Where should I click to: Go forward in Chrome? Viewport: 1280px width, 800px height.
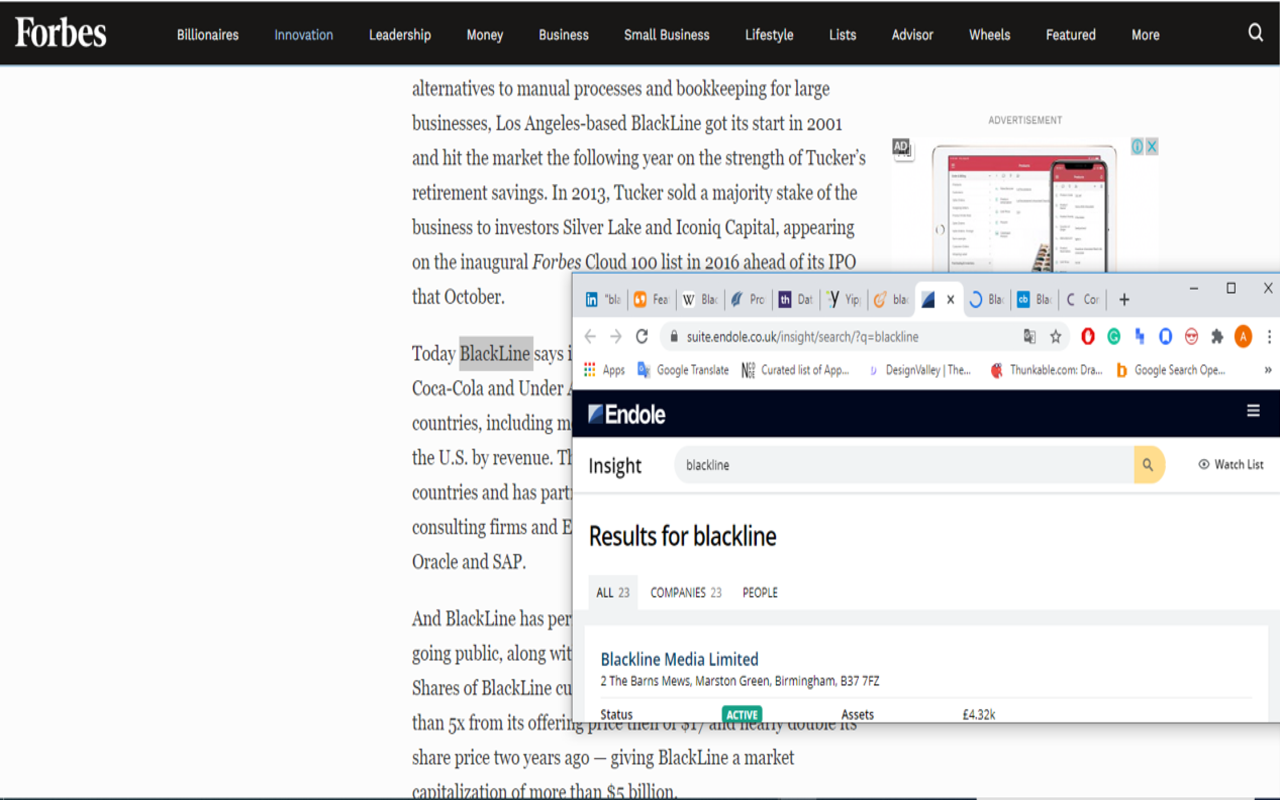[x=616, y=337]
